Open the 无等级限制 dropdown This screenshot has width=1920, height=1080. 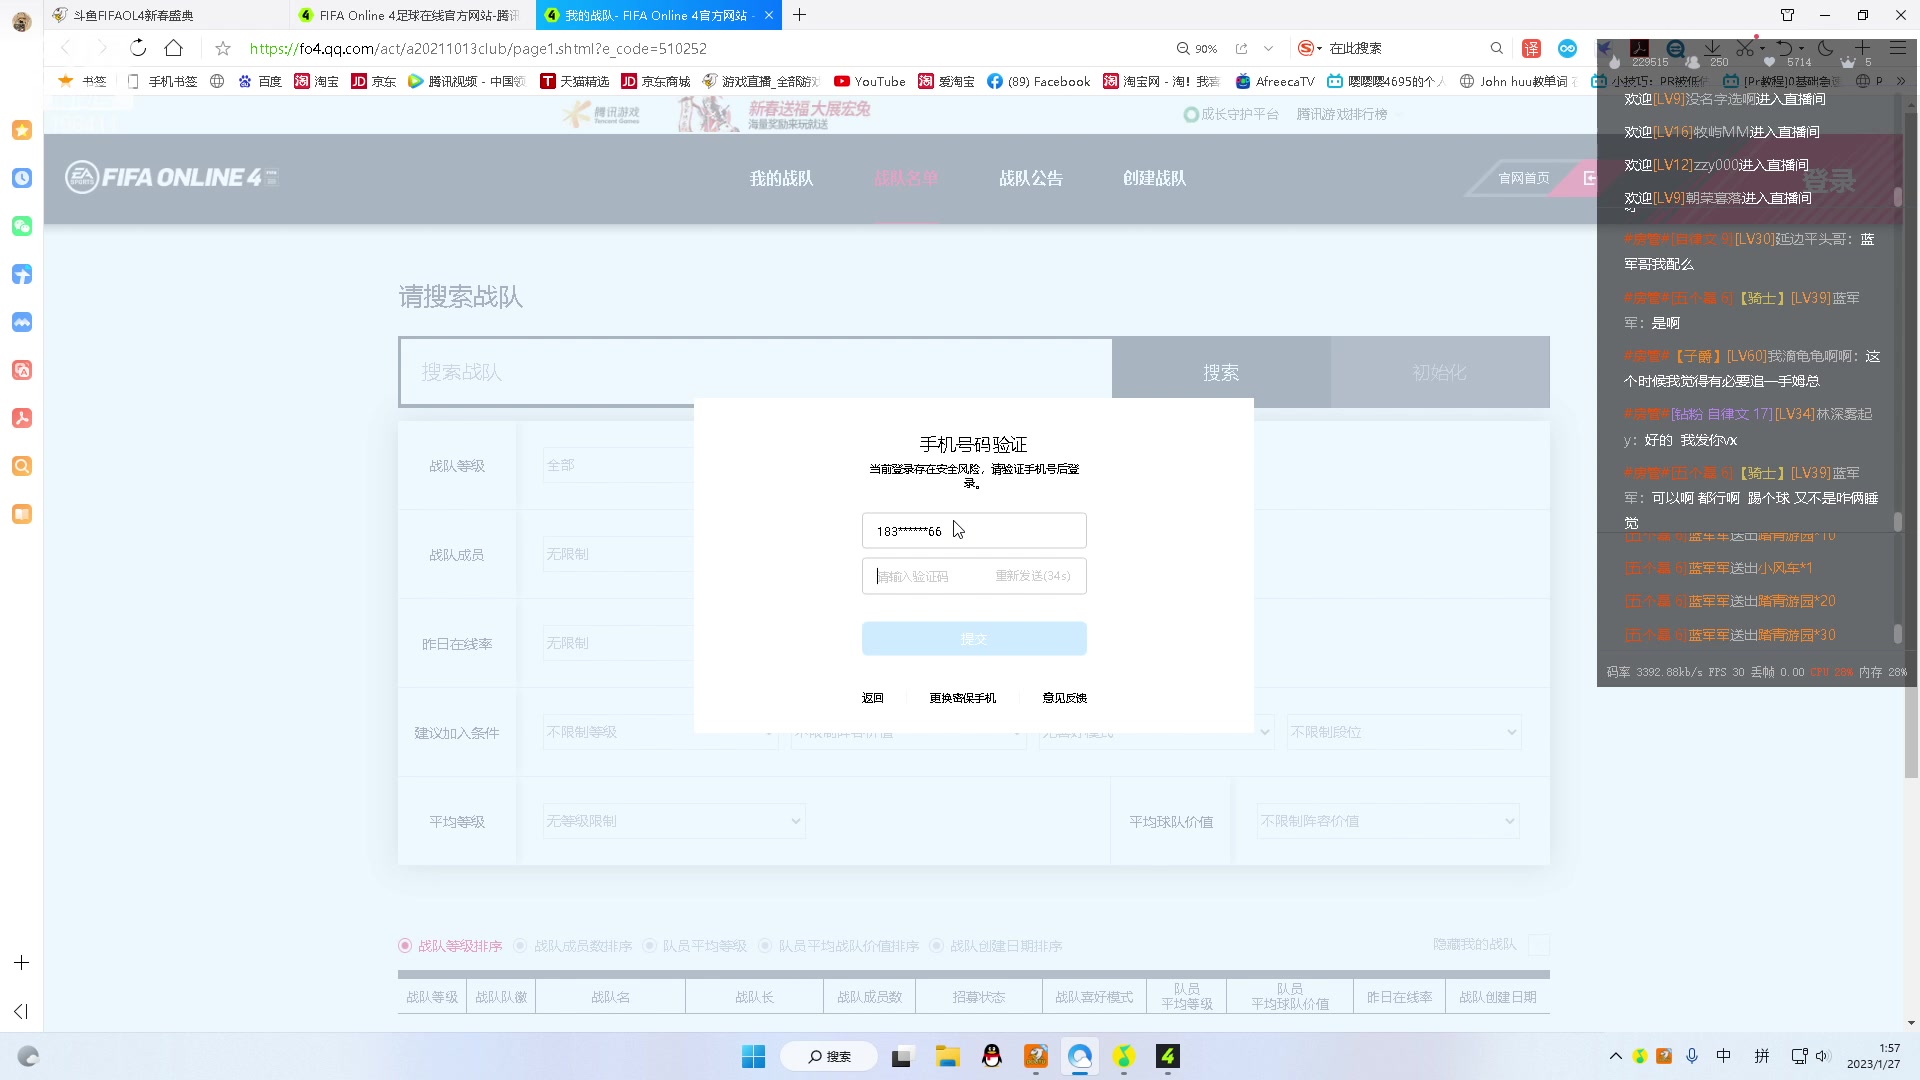point(674,821)
